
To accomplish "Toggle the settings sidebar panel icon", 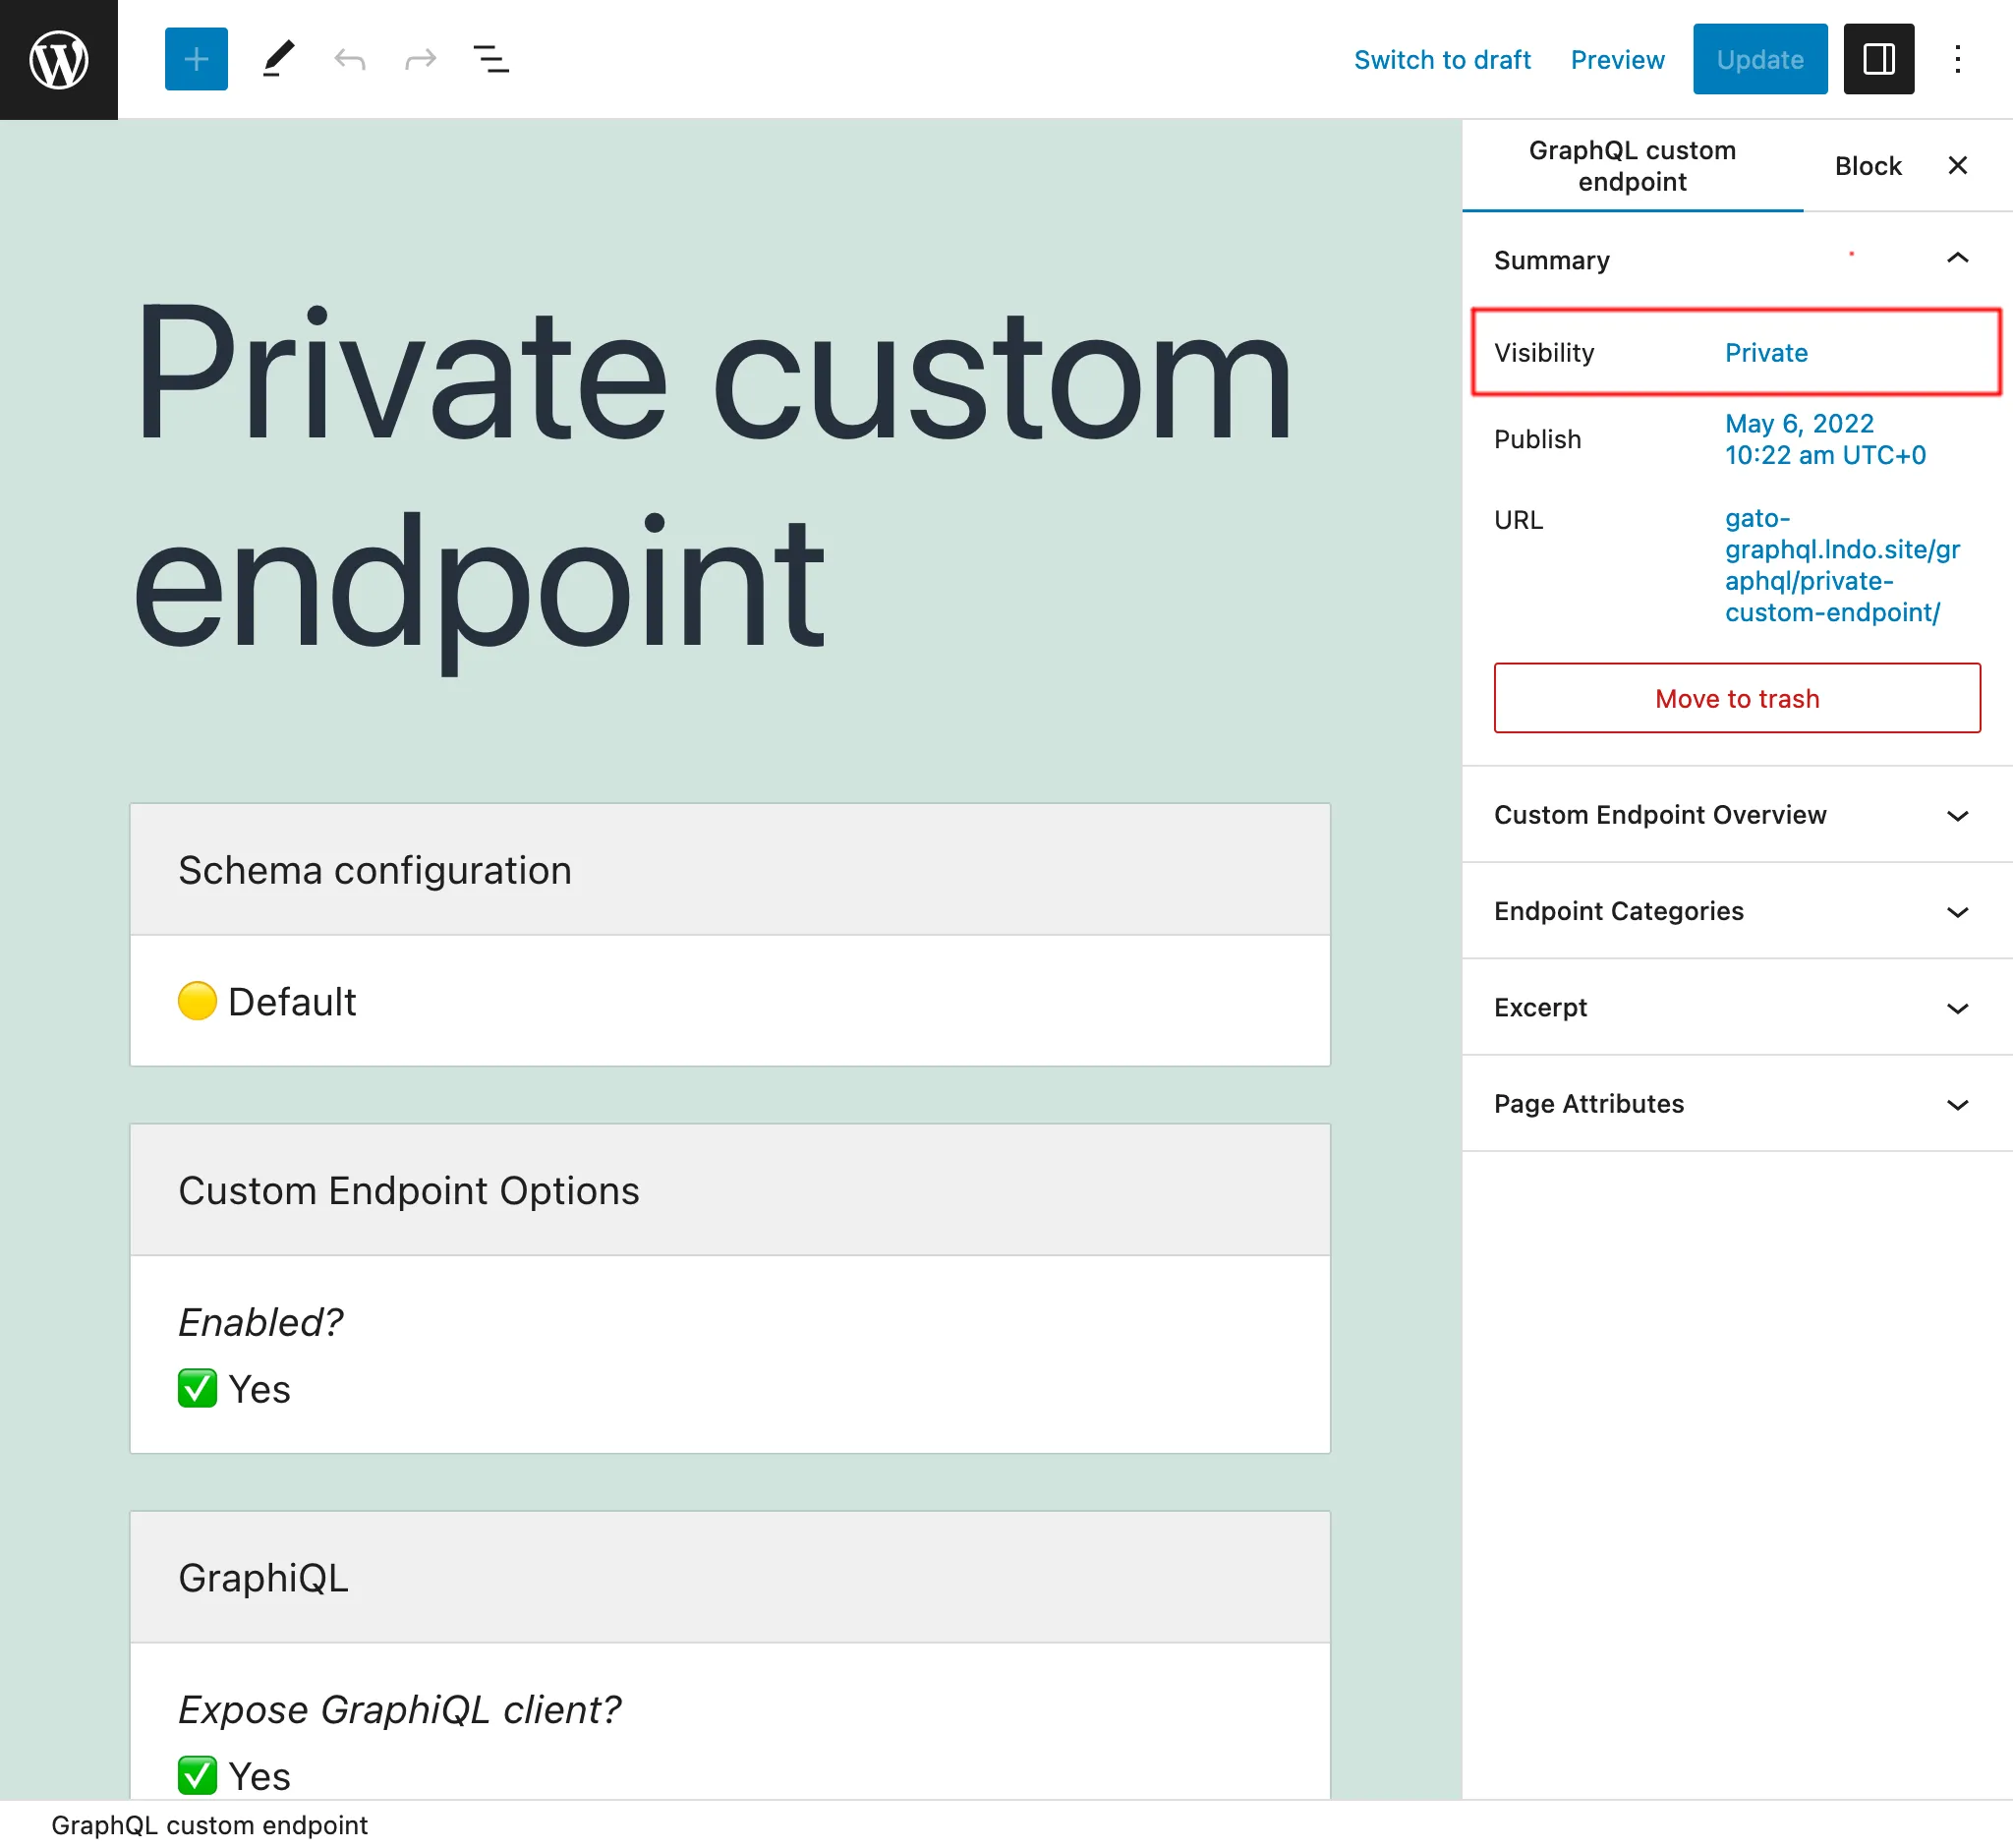I will [x=1878, y=59].
